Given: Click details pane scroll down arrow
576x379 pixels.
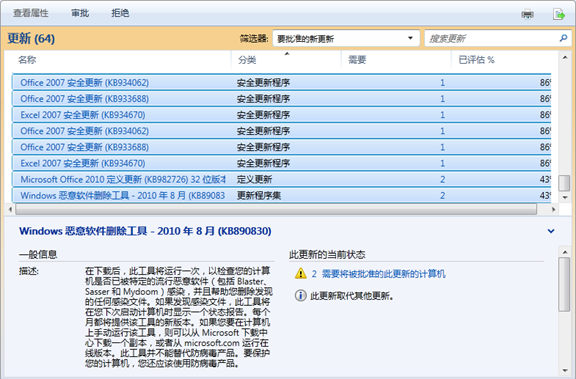Looking at the screenshot, I should pos(565,370).
